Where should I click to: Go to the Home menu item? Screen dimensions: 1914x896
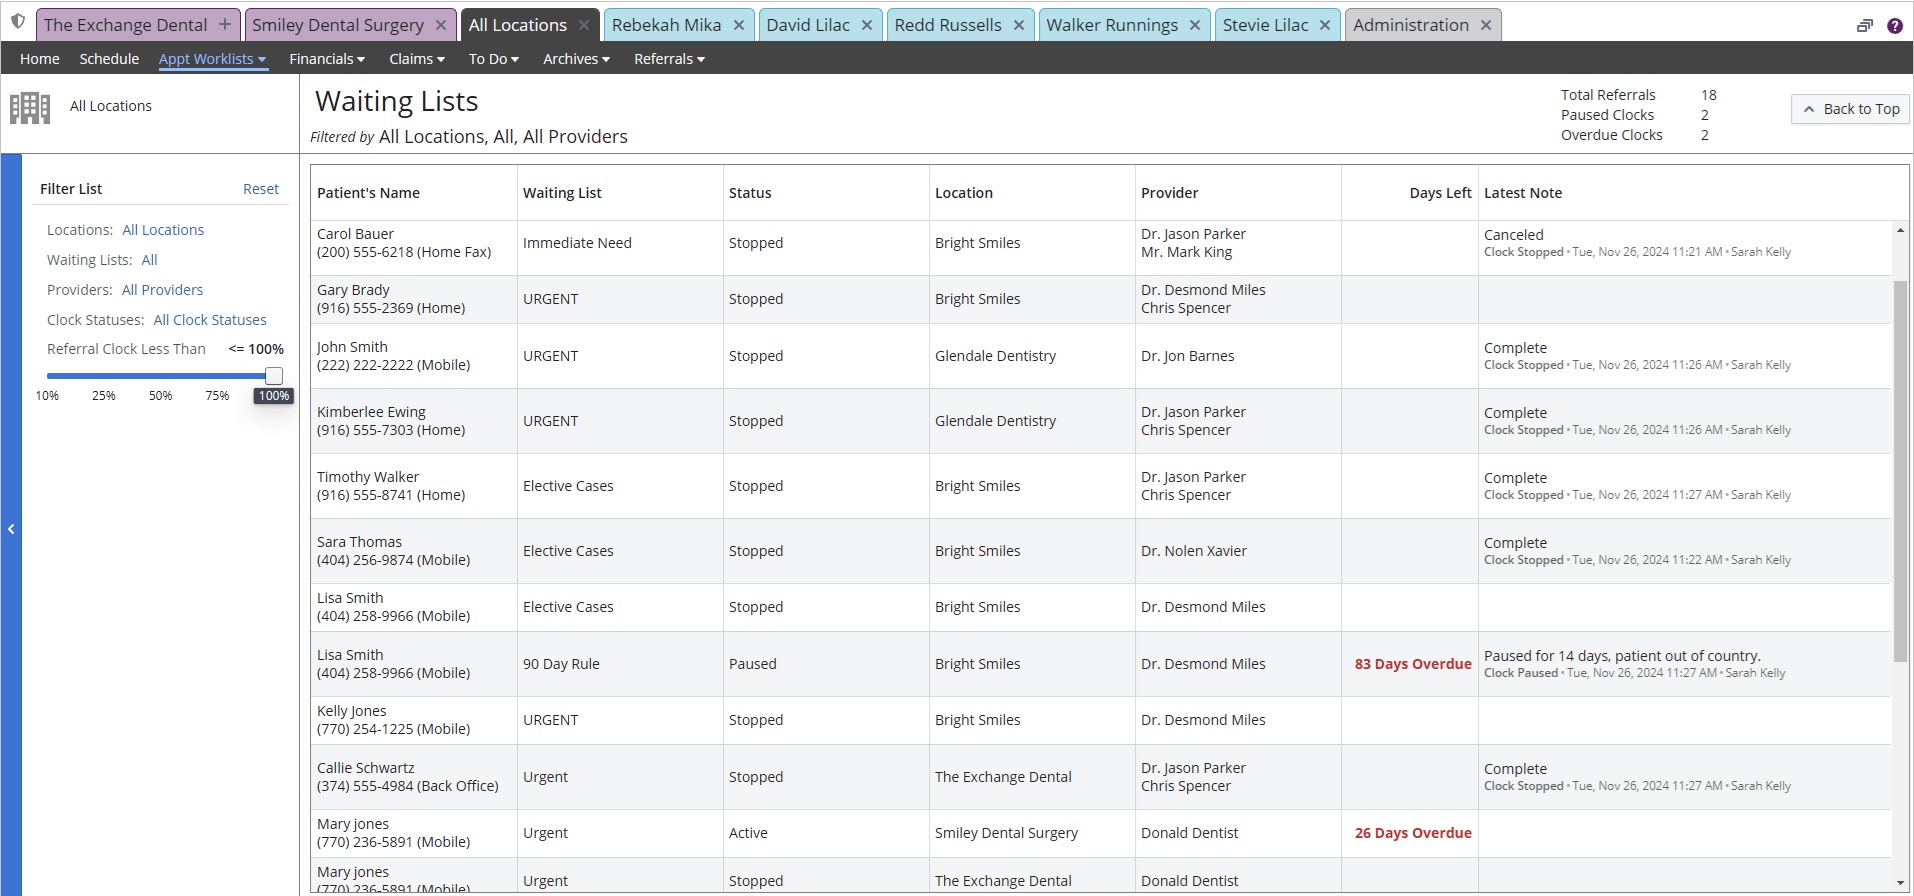pyautogui.click(x=40, y=59)
